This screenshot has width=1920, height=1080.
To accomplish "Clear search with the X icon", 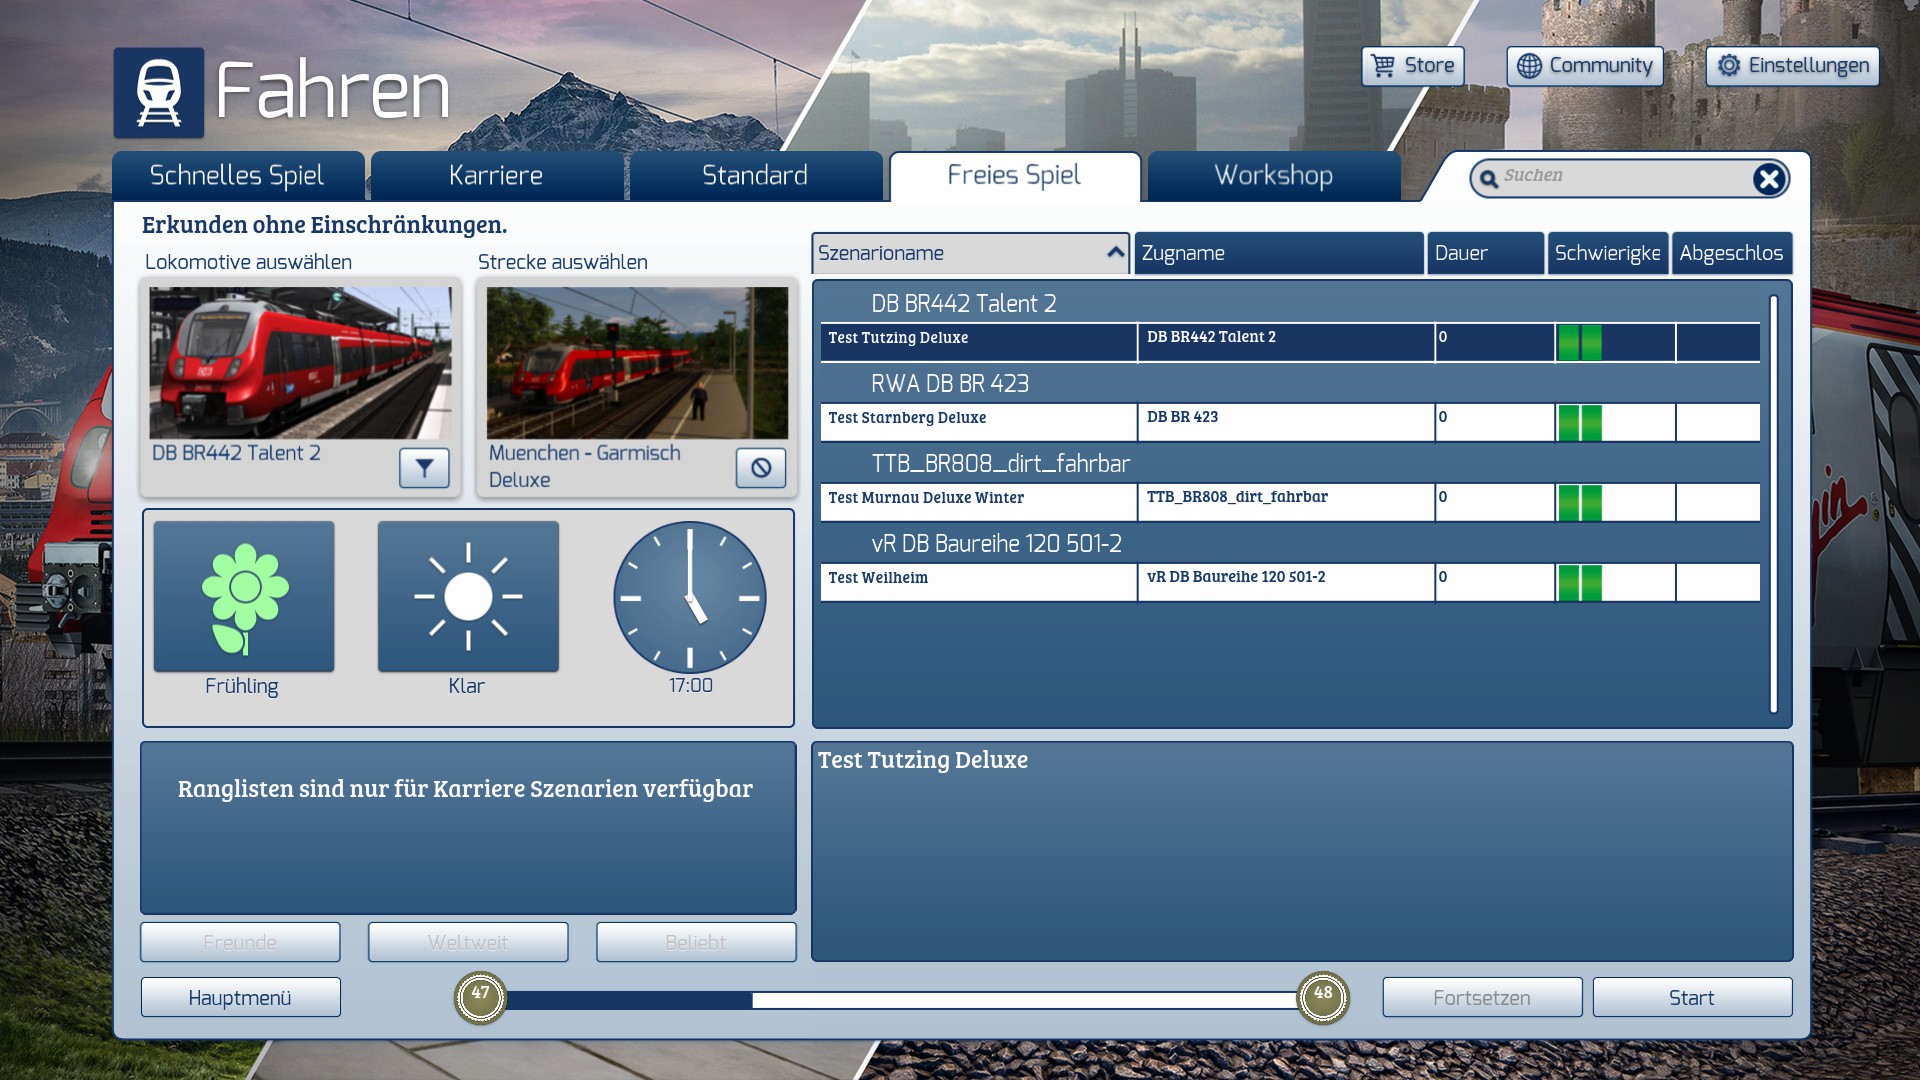I will click(x=1768, y=179).
